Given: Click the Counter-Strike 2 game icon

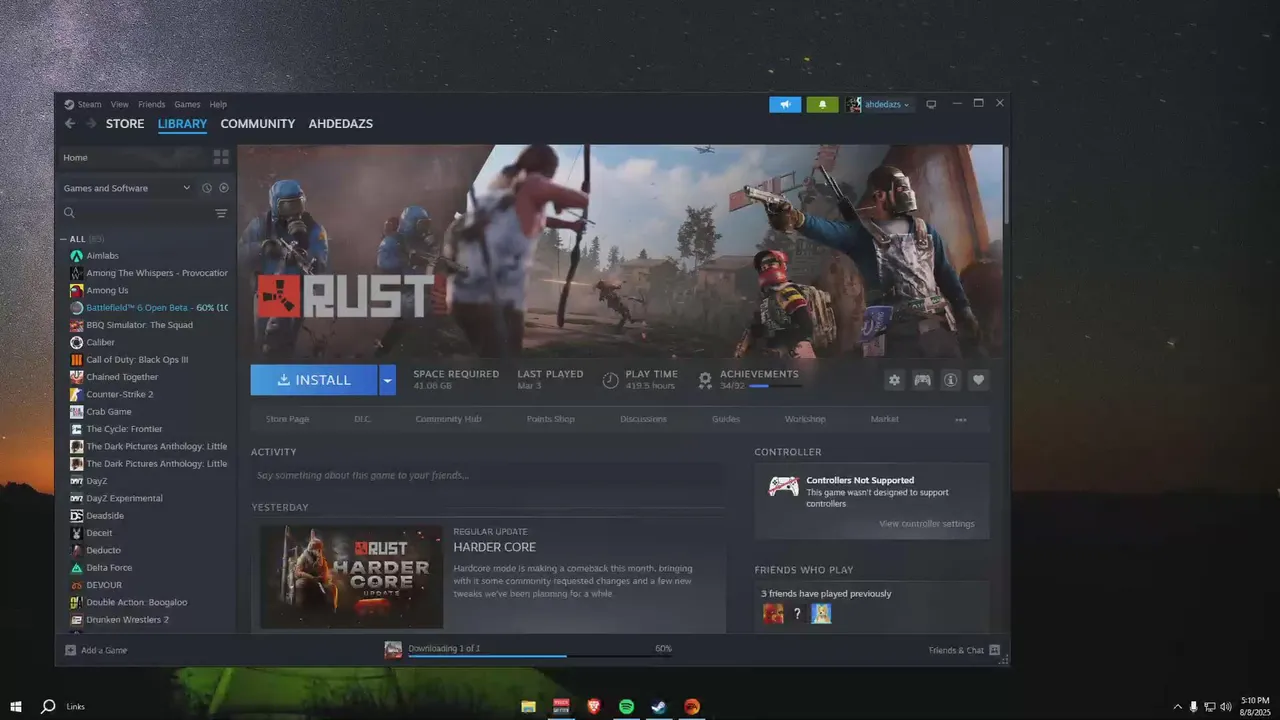Looking at the screenshot, I should point(77,394).
